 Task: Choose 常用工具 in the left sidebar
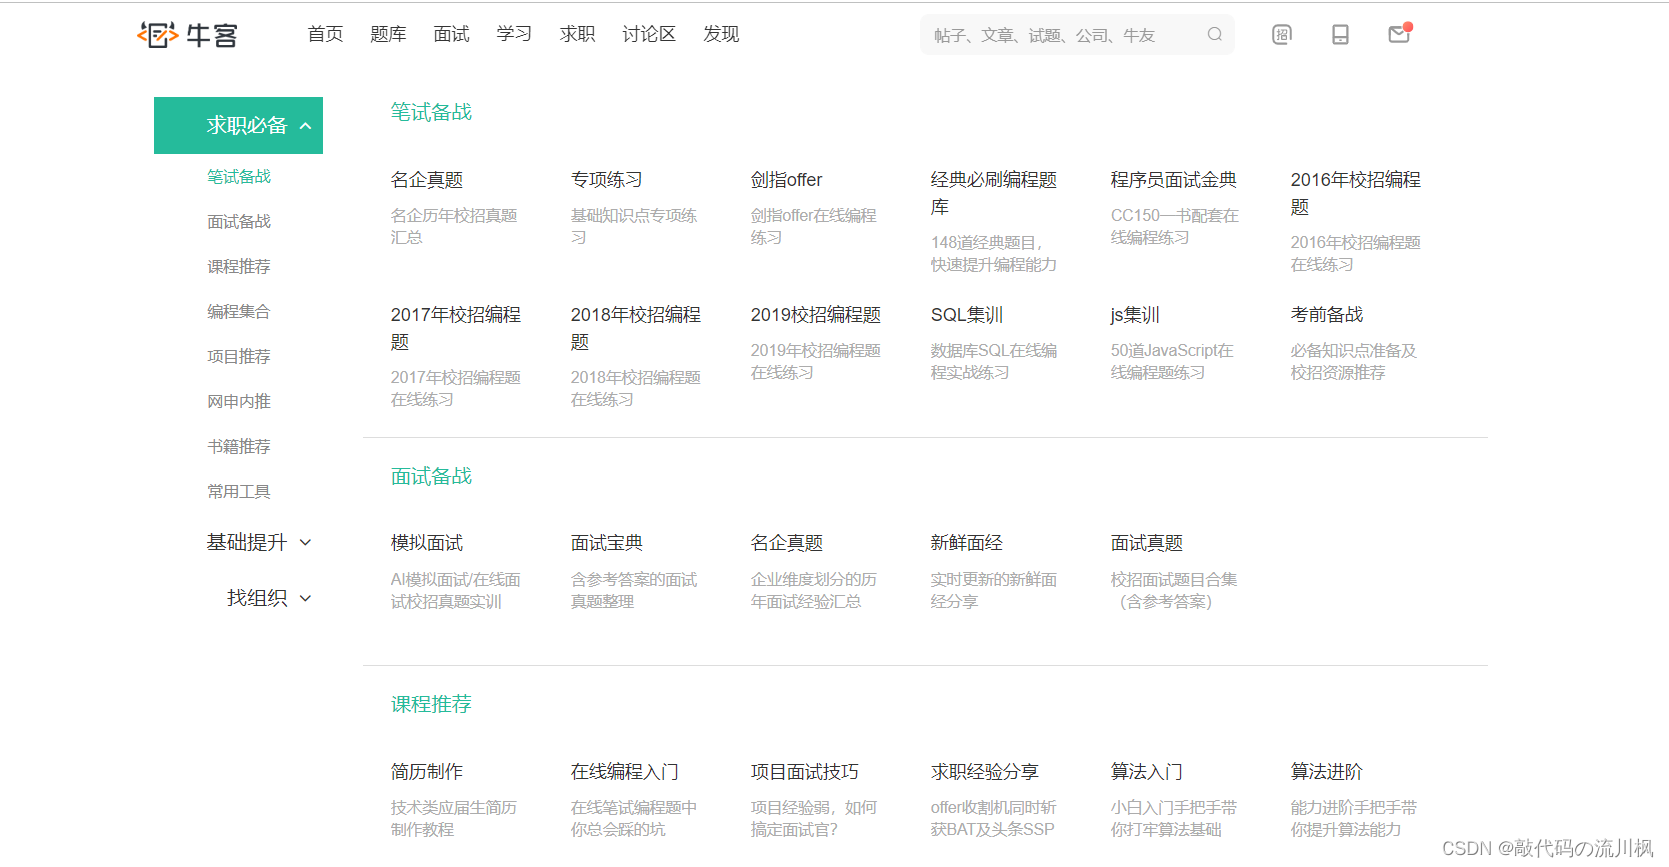point(239,492)
